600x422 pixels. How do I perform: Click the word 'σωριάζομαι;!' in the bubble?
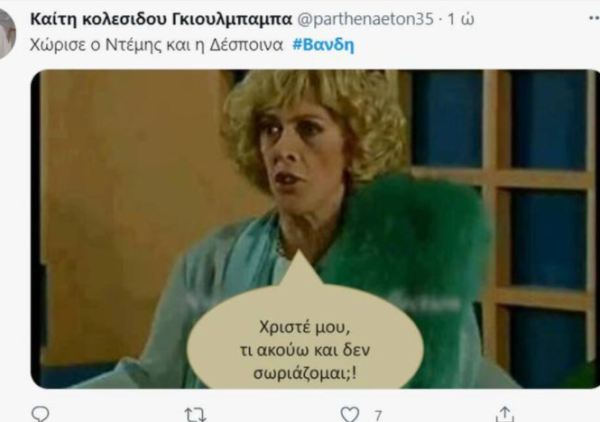pos(305,373)
